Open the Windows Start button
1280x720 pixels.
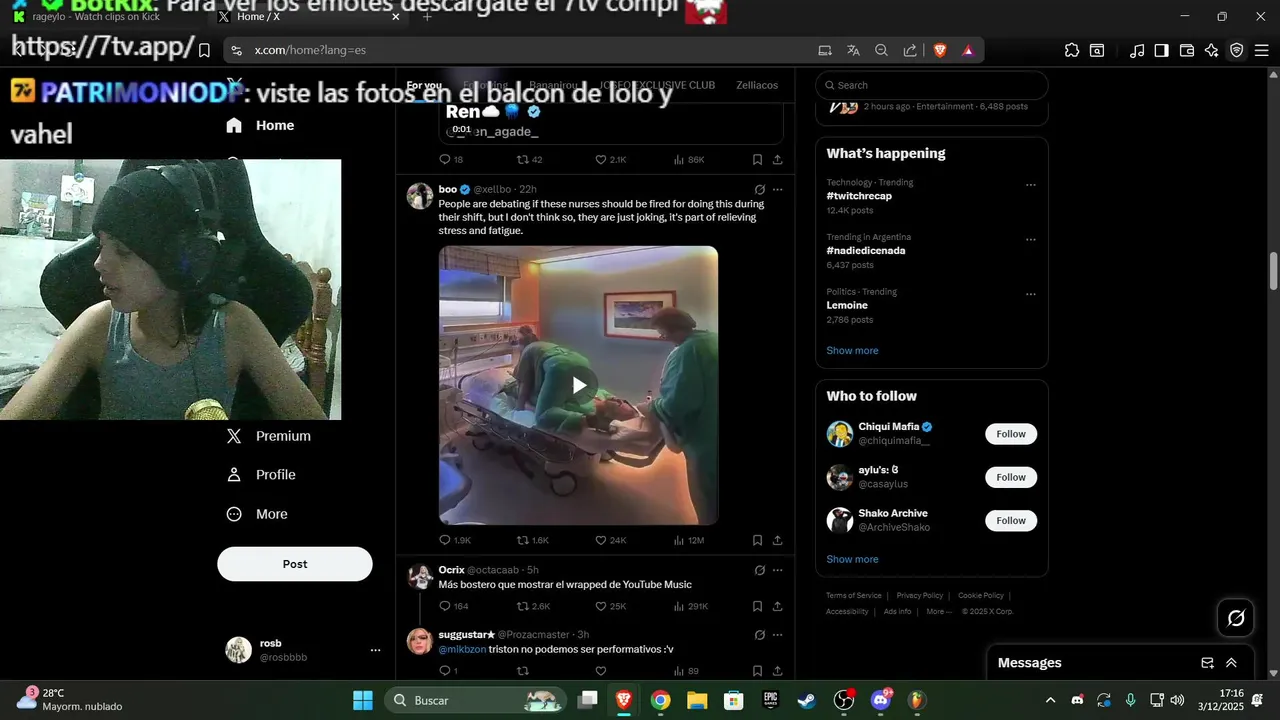[363, 700]
